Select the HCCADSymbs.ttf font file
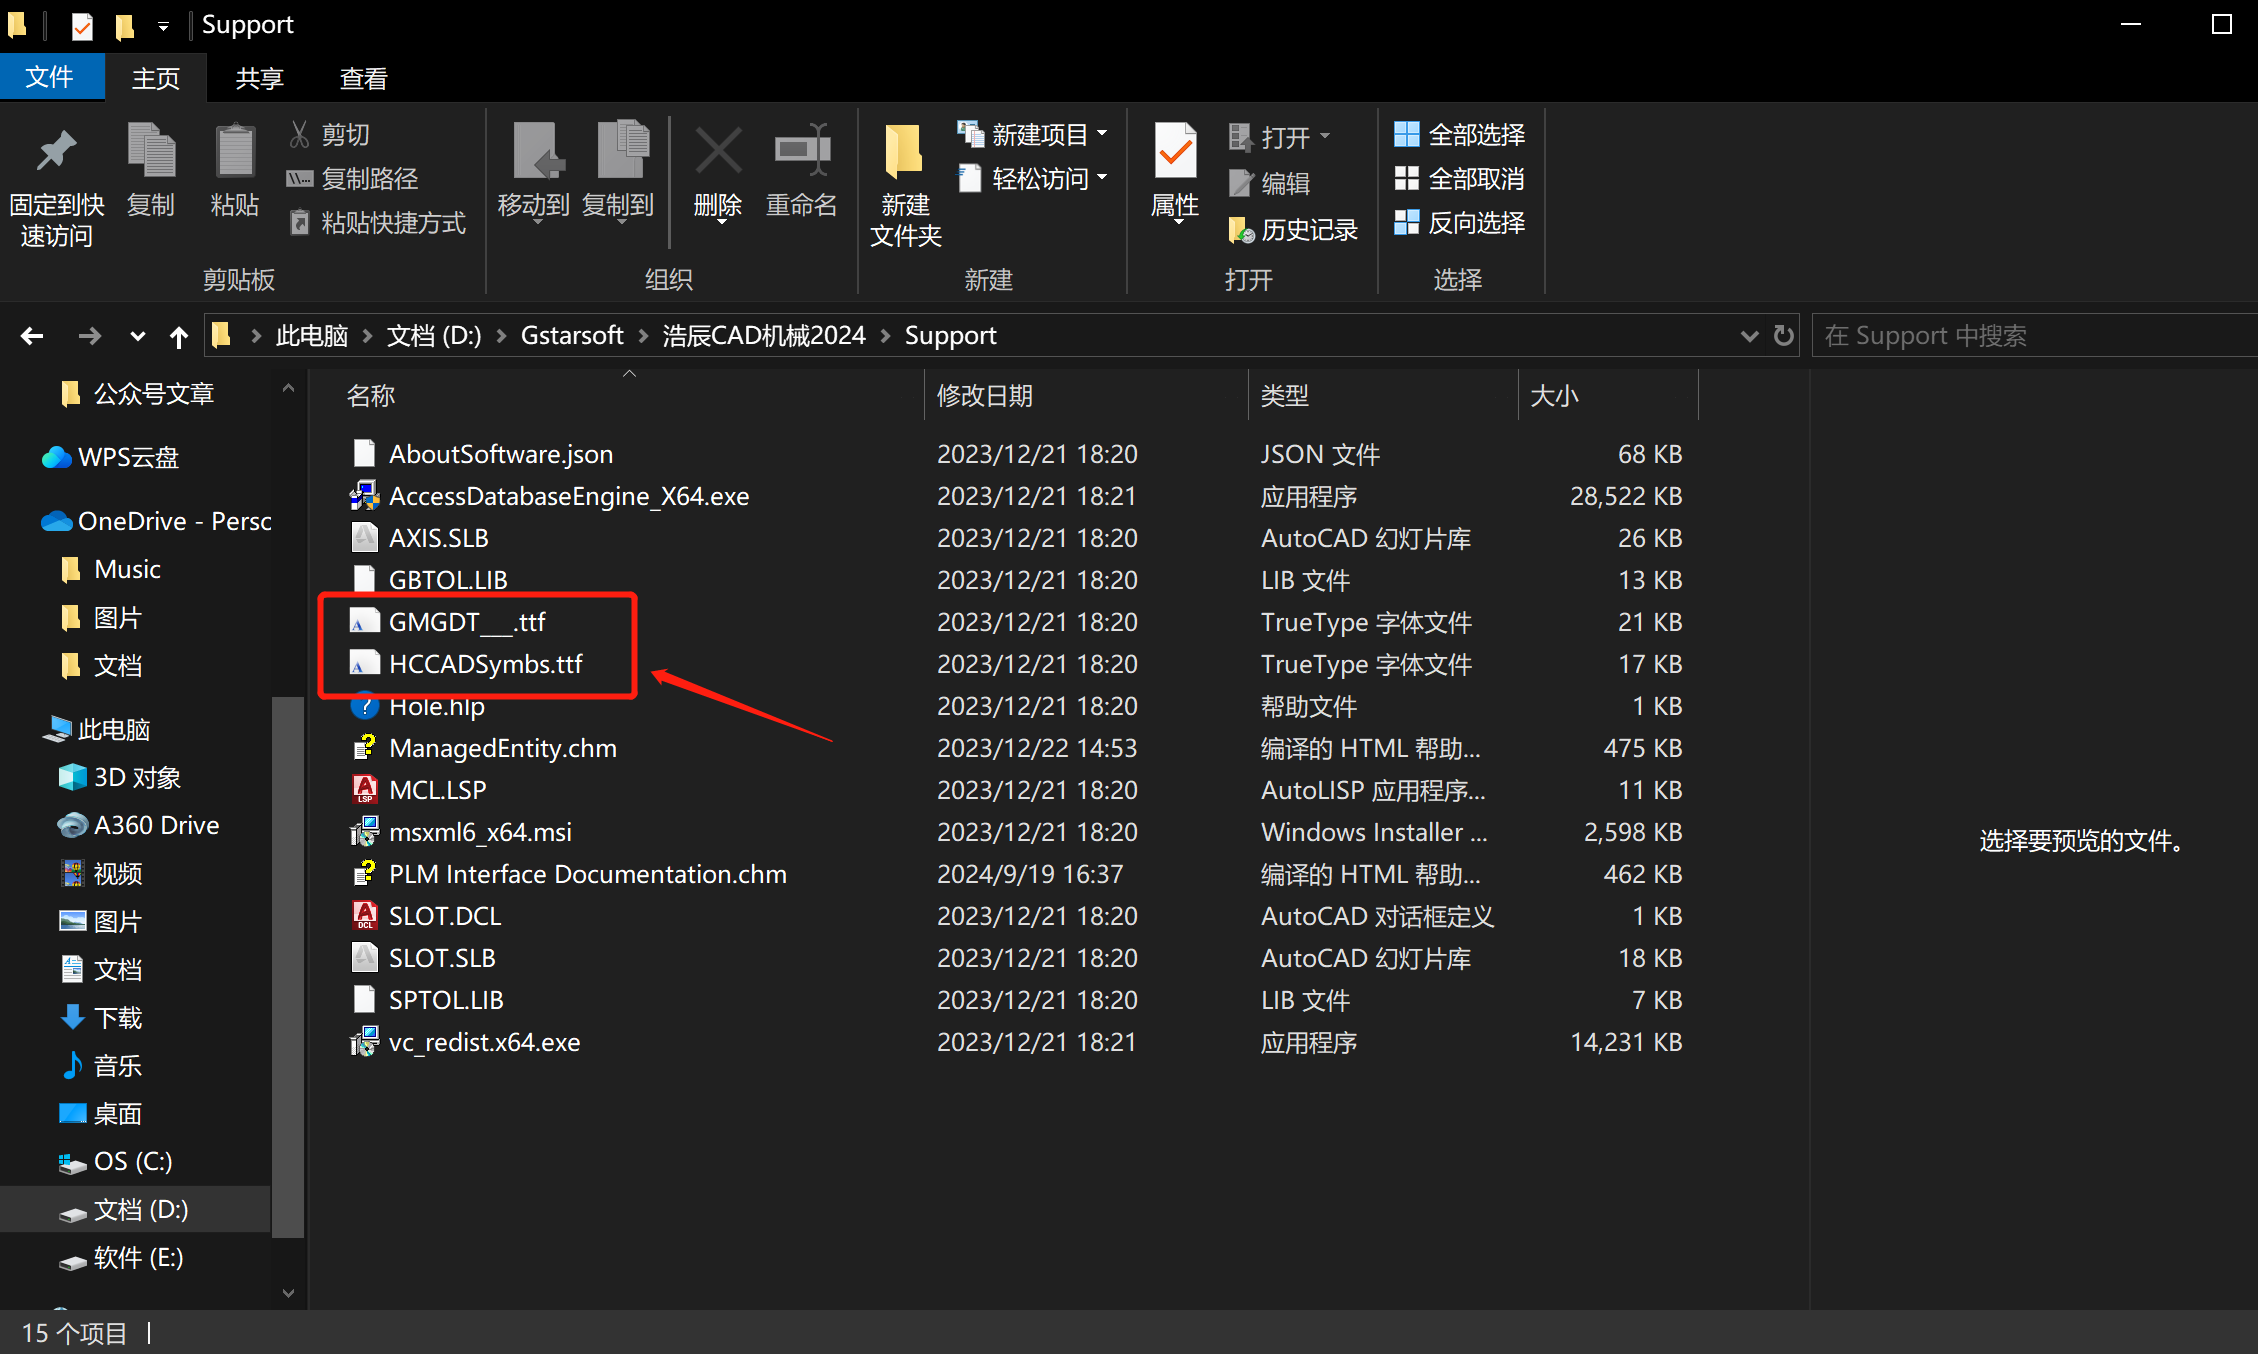This screenshot has width=2258, height=1354. pyautogui.click(x=485, y=664)
